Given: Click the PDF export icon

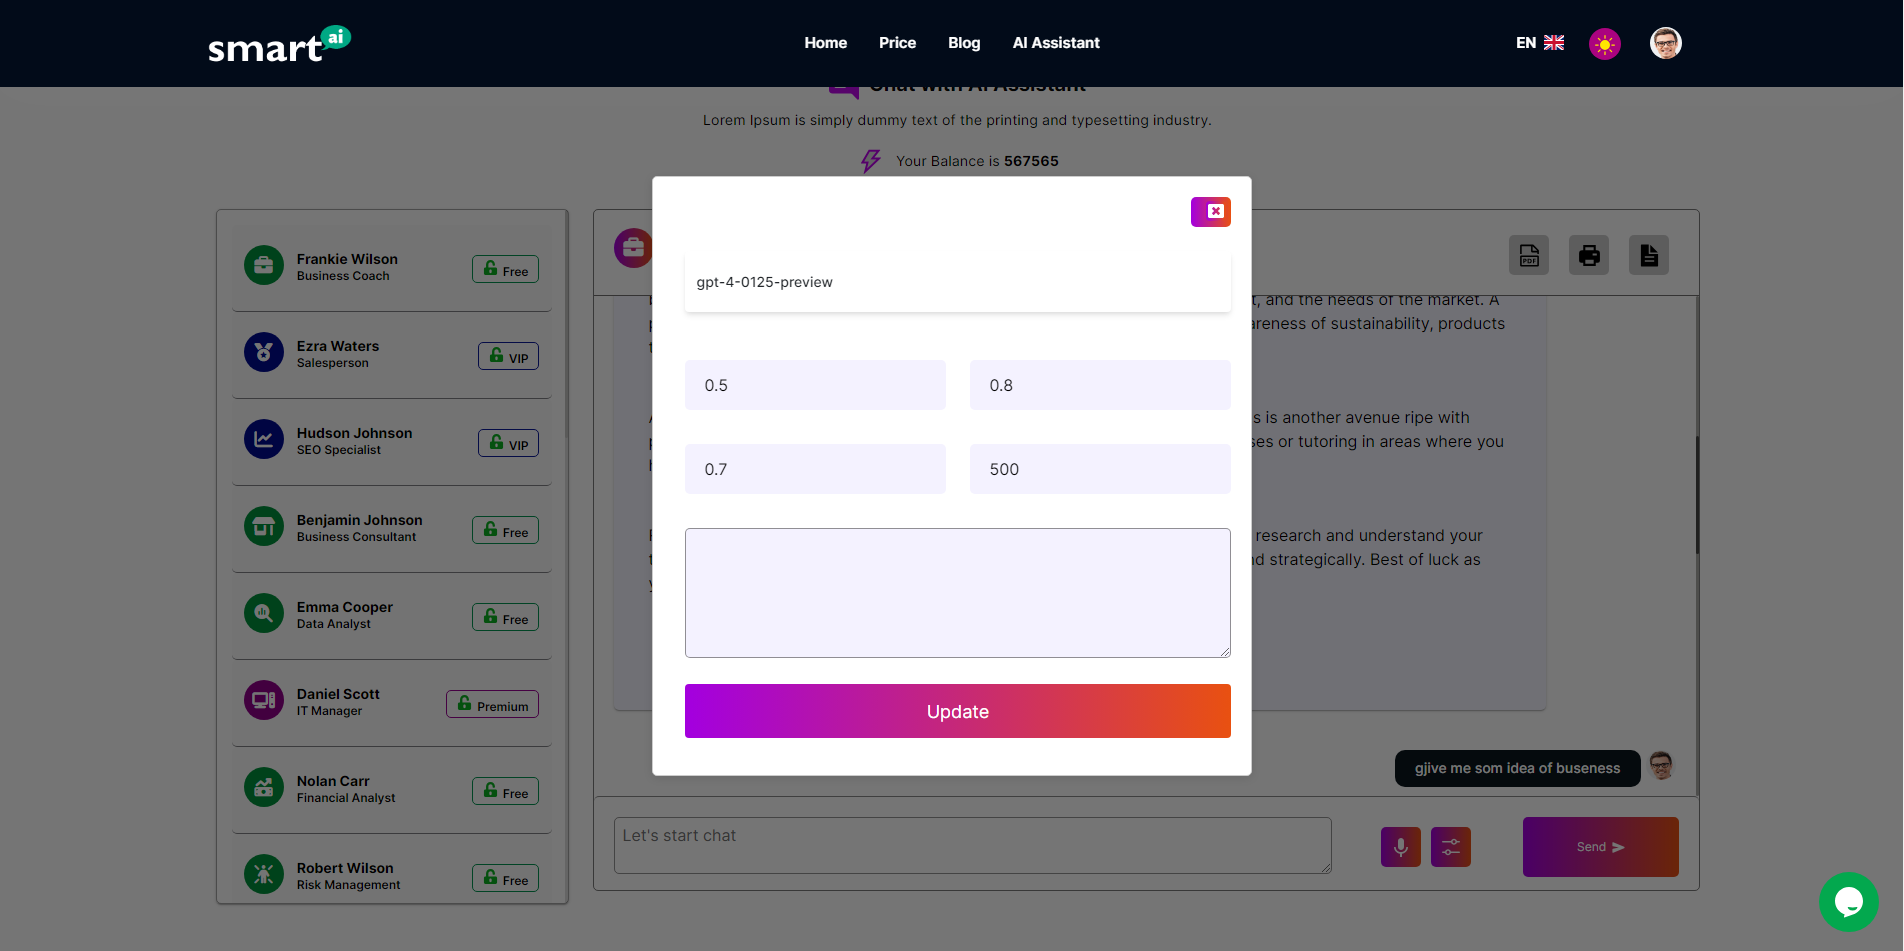Looking at the screenshot, I should point(1528,256).
